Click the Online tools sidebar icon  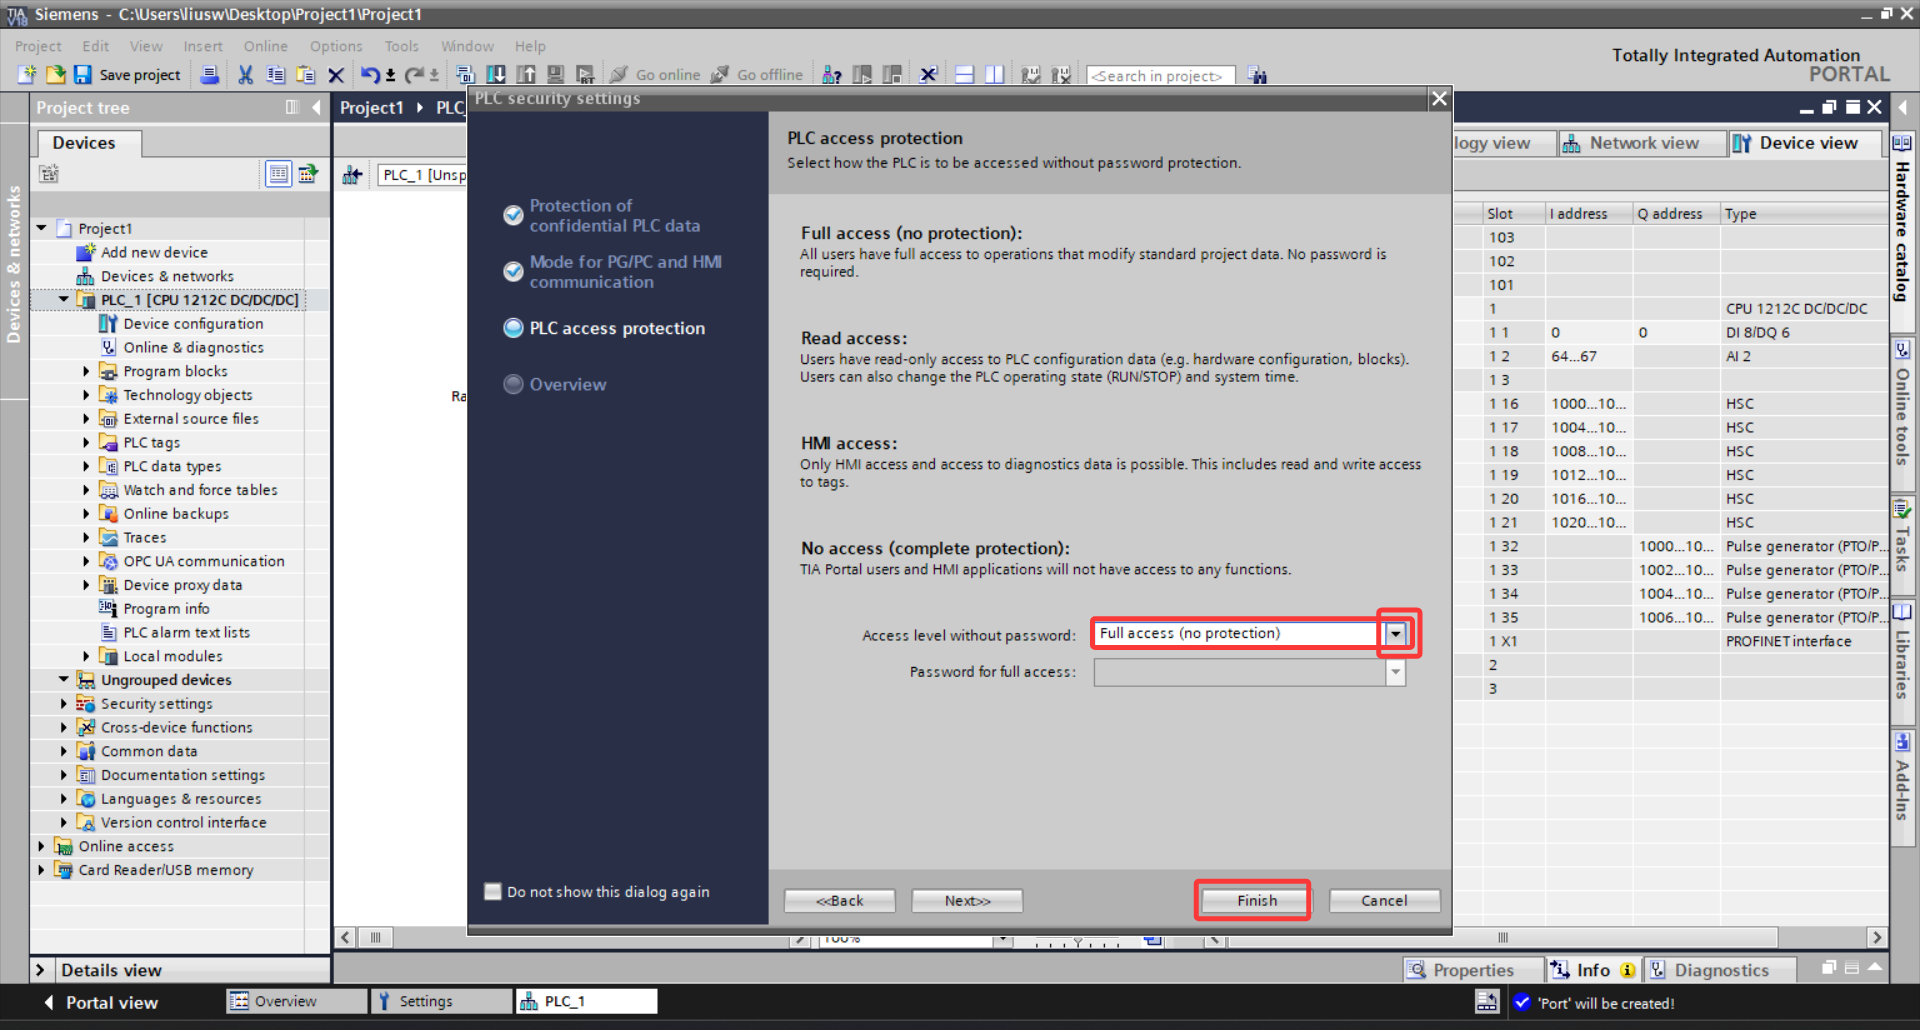click(1902, 351)
